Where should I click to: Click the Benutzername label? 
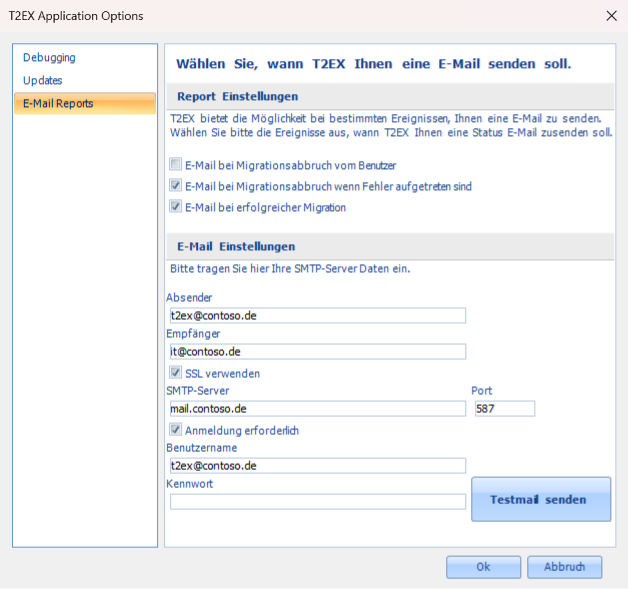[201, 448]
